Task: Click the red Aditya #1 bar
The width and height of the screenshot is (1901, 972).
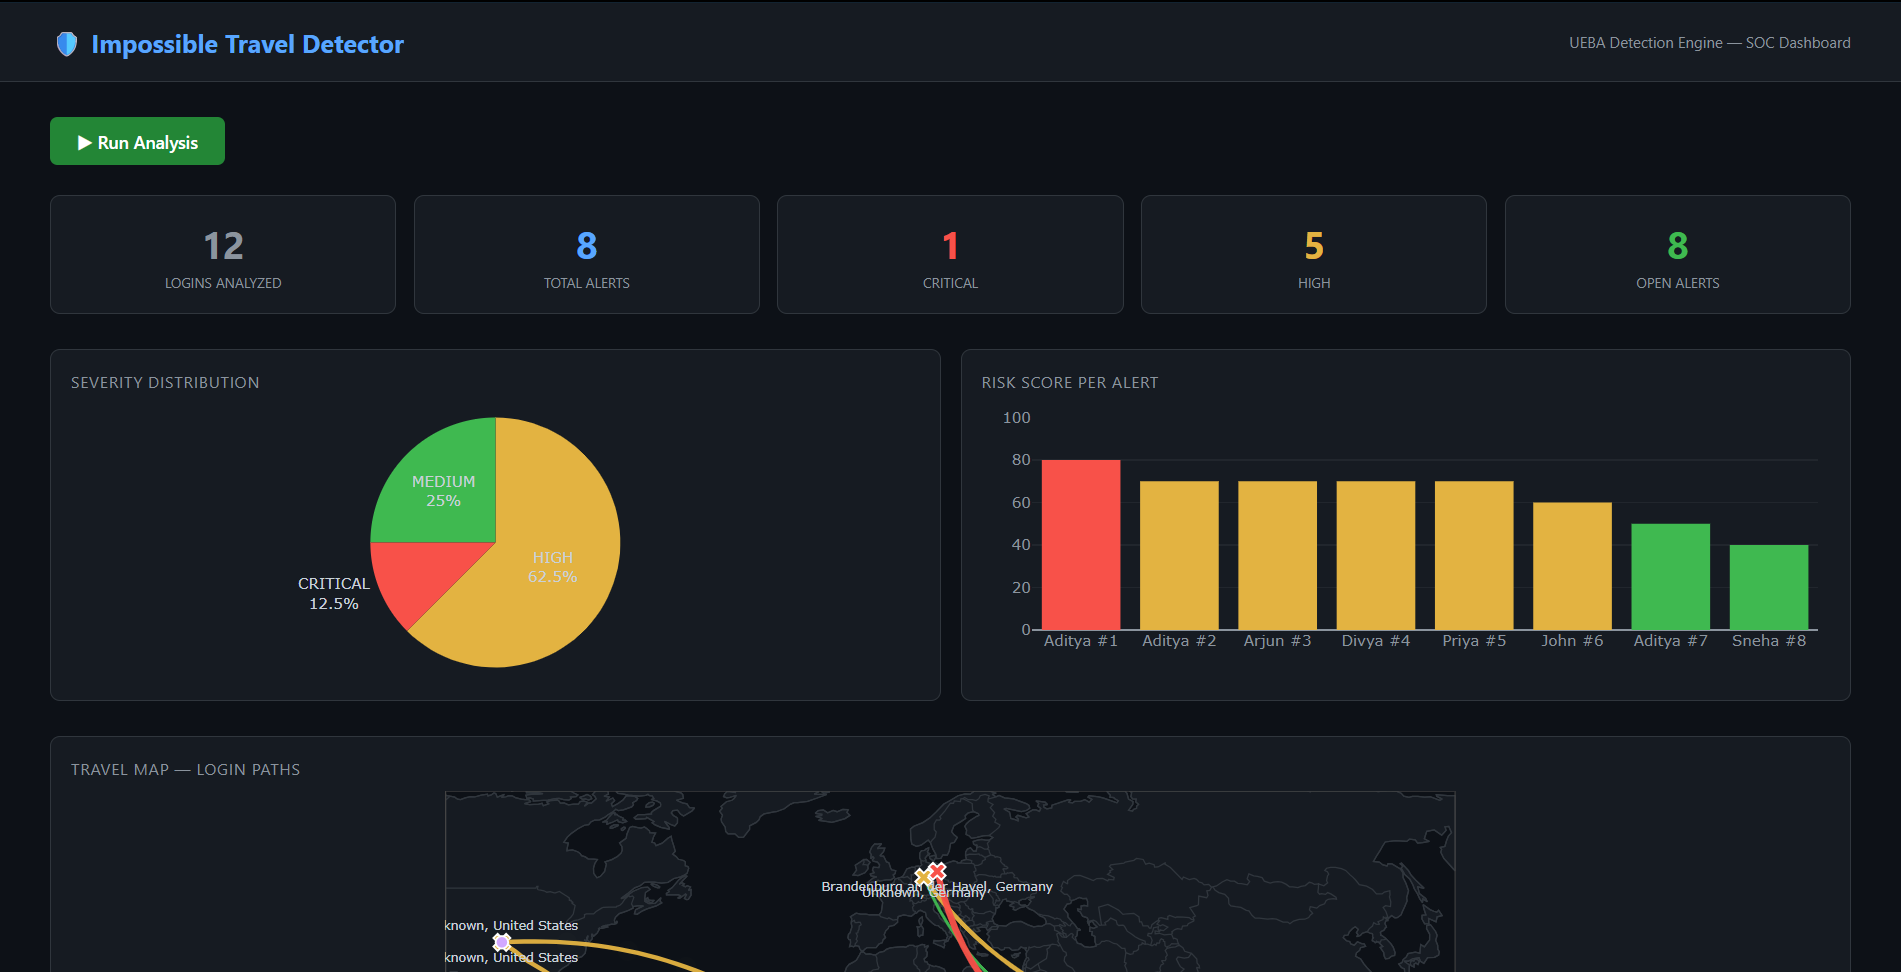Action: point(1081,545)
